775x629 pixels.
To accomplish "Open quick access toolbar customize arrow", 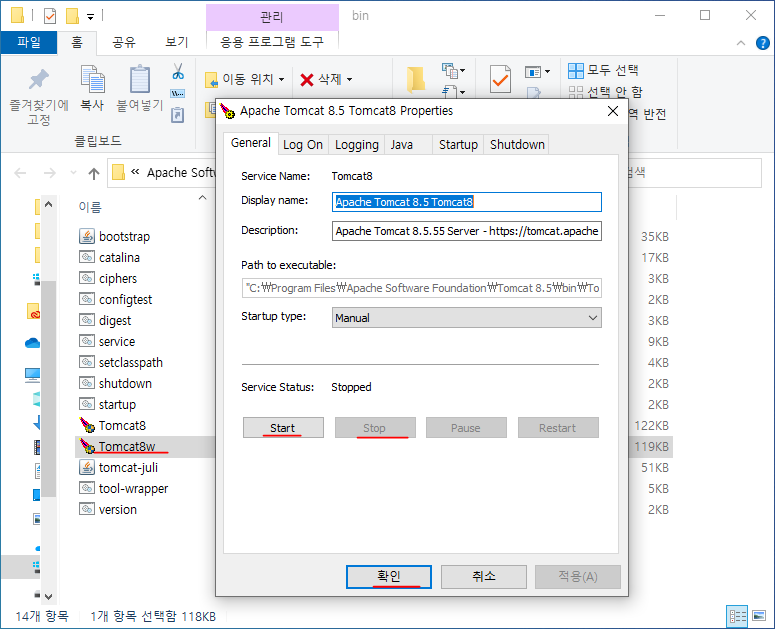I will 90,17.
